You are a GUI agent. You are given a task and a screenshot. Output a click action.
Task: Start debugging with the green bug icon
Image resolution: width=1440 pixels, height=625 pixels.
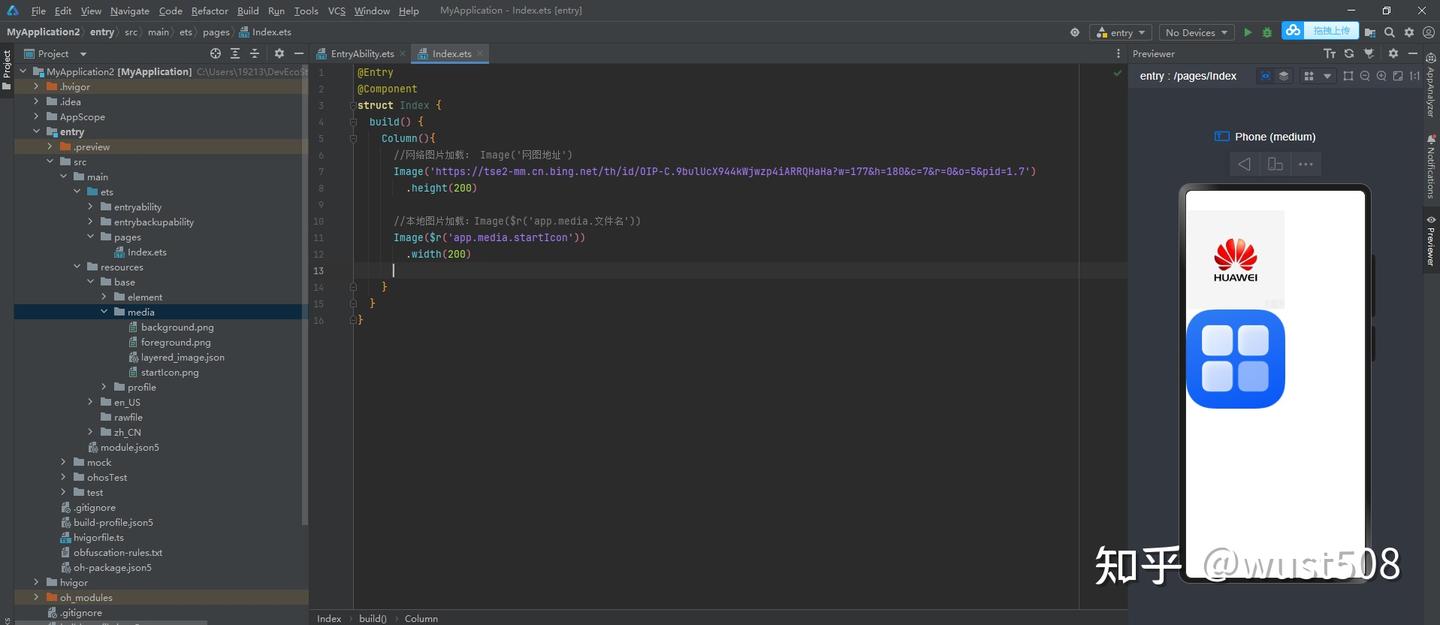(1267, 32)
